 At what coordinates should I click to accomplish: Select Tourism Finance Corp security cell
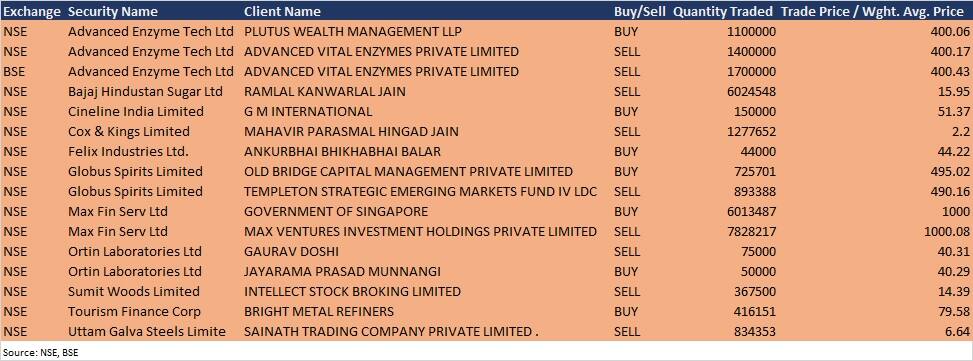tap(135, 311)
